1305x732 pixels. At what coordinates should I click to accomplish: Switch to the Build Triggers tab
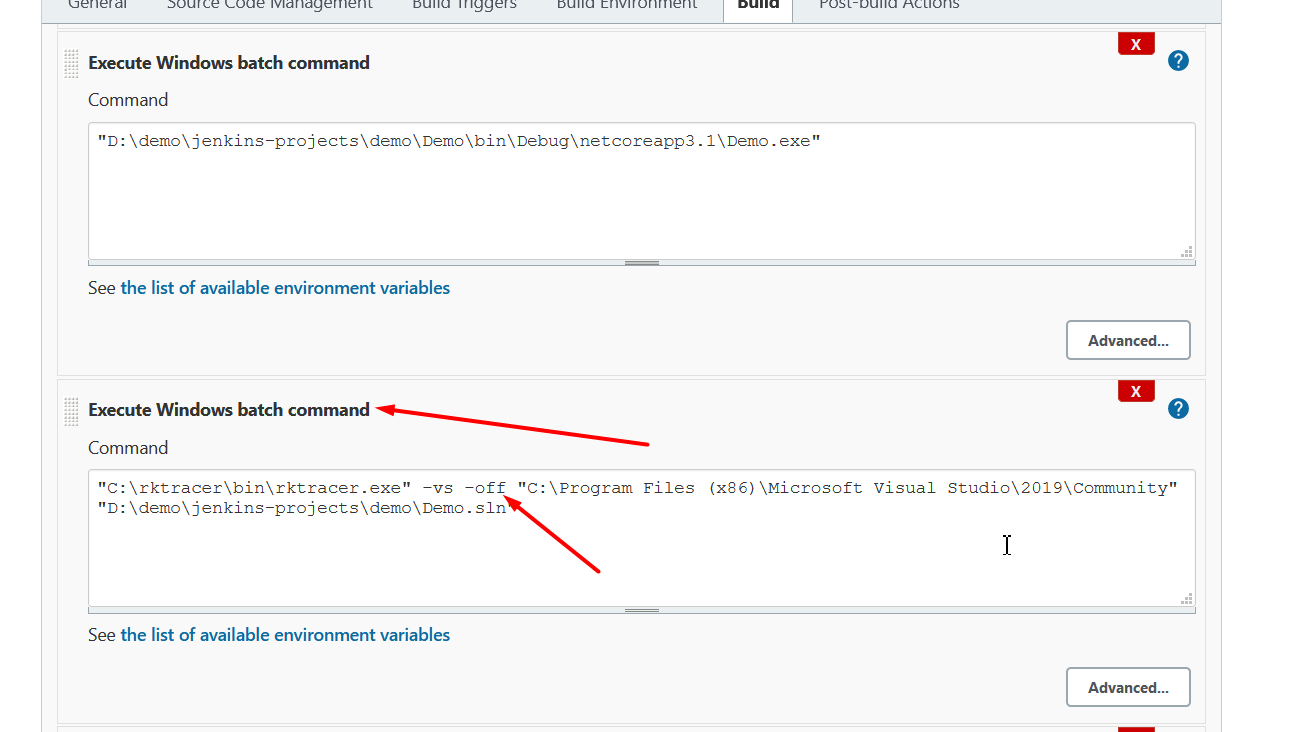[463, 5]
